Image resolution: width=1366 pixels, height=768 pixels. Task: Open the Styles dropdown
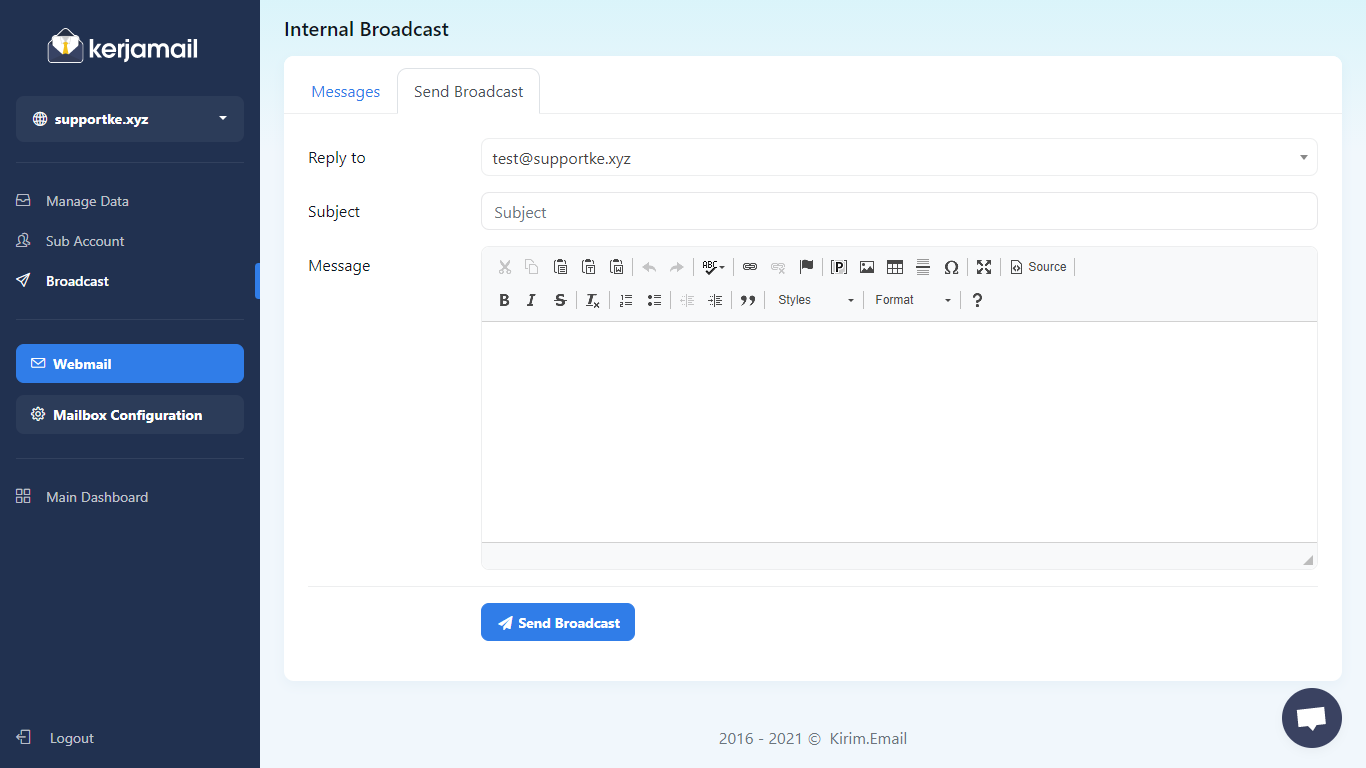(815, 300)
